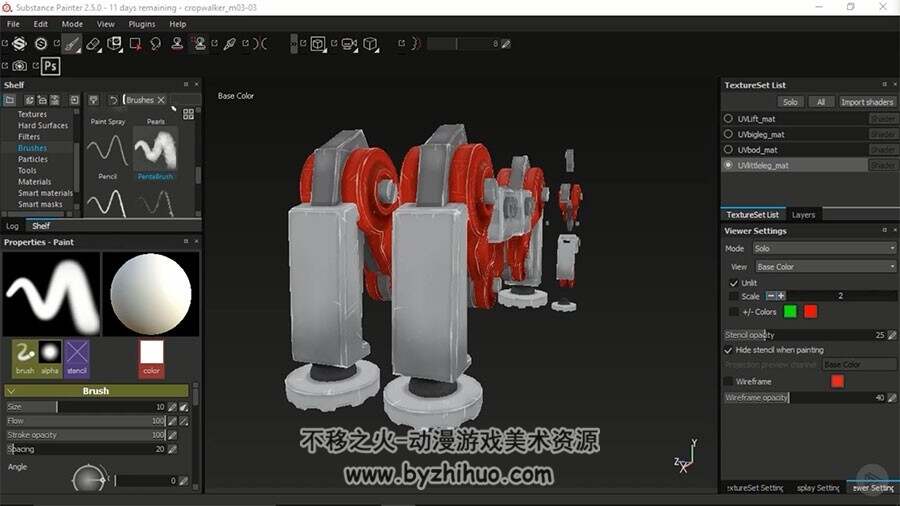Select the Eraser tool
This screenshot has height=506, width=900.
point(93,44)
